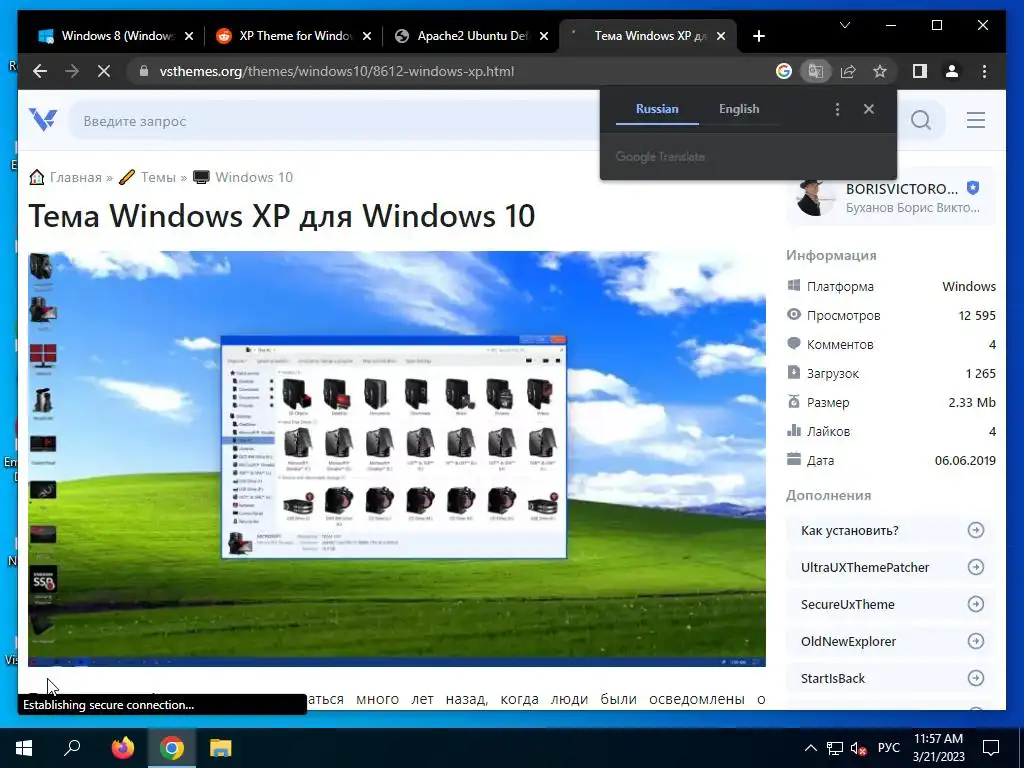The image size is (1024, 768).
Task: Click Загрузок 1 265 value
Action: pos(980,374)
